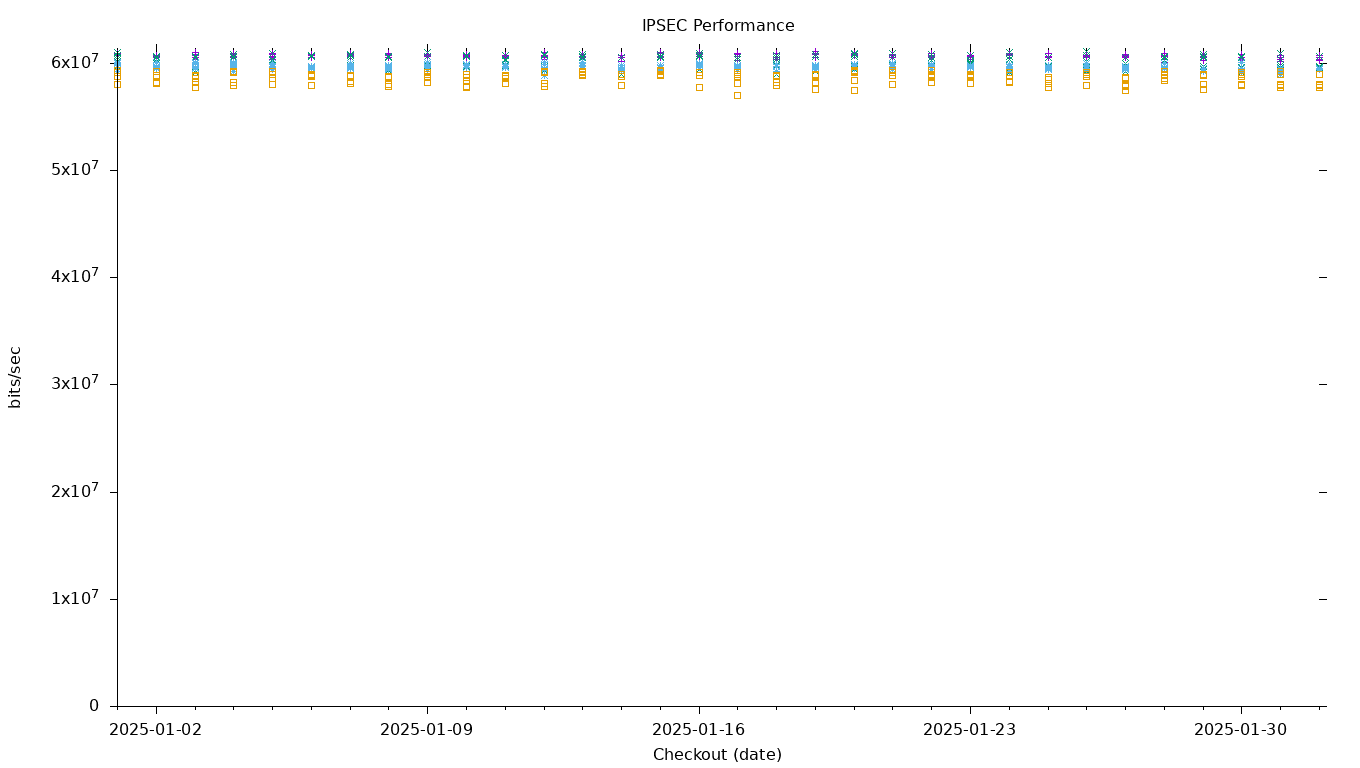Click the chart title IPSEC Performance
The height and width of the screenshot is (768, 1360).
coord(718,26)
